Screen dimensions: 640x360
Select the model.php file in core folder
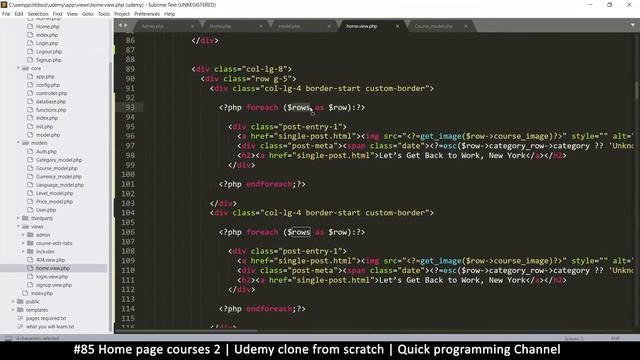point(48,135)
